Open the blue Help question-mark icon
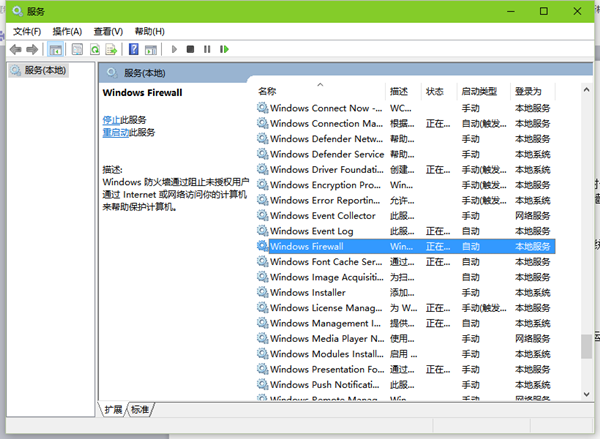Image resolution: width=600 pixels, height=439 pixels. coord(134,49)
